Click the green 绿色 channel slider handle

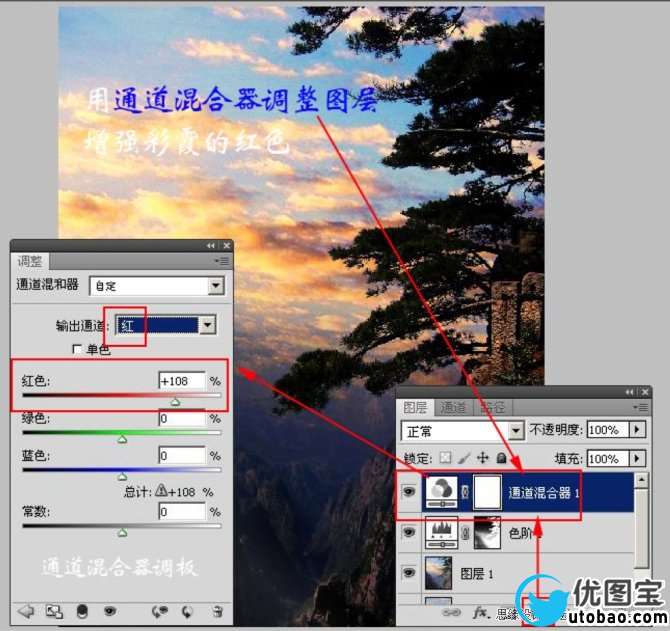coord(123,438)
